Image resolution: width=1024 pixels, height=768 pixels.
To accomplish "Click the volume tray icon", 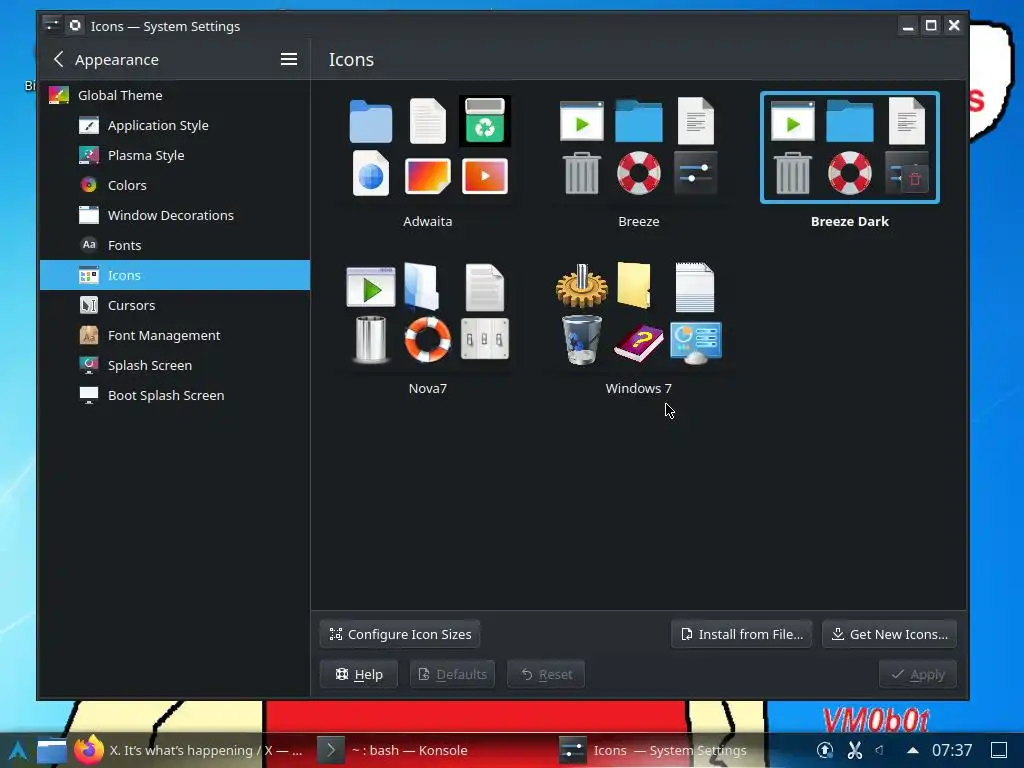I will pos(880,750).
